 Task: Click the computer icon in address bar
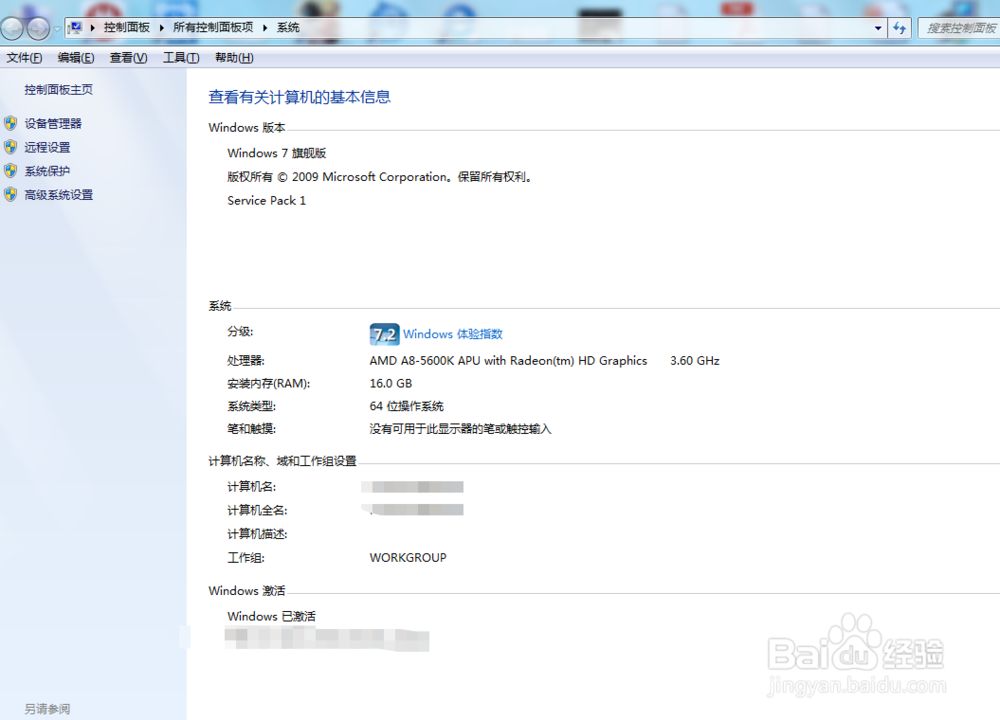click(x=76, y=27)
